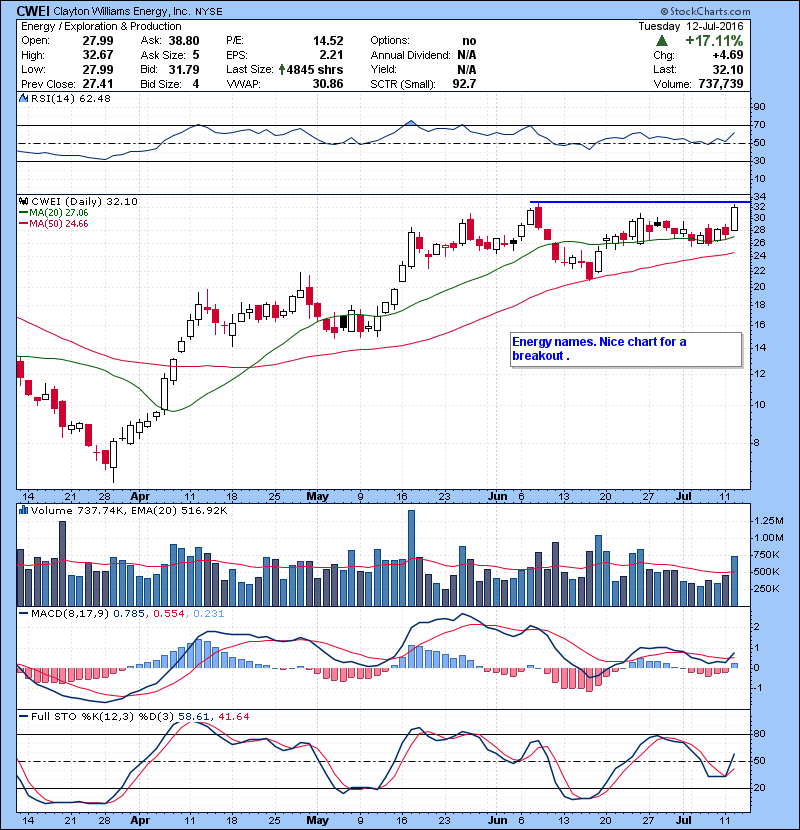
Task: Click the 80 label on the stochastic axis
Action: (759, 734)
